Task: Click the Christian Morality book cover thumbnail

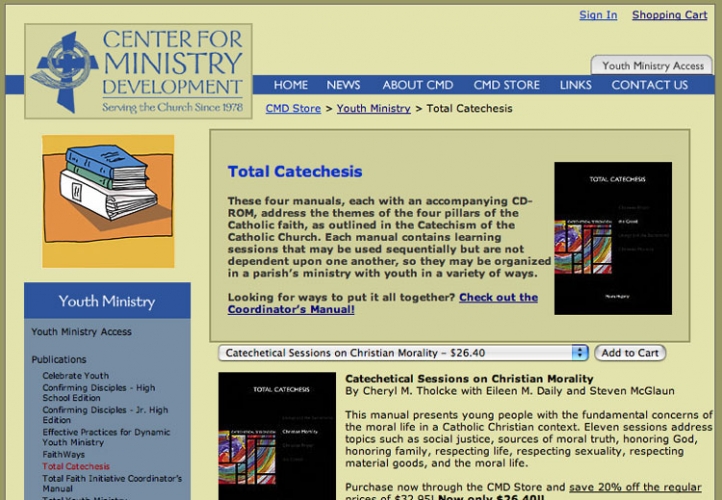Action: pyautogui.click(x=277, y=436)
